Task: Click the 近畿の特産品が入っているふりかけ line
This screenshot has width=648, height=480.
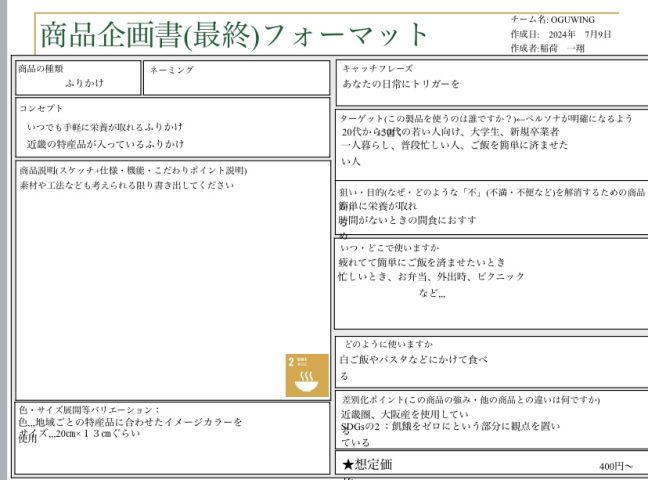Action: 106,144
